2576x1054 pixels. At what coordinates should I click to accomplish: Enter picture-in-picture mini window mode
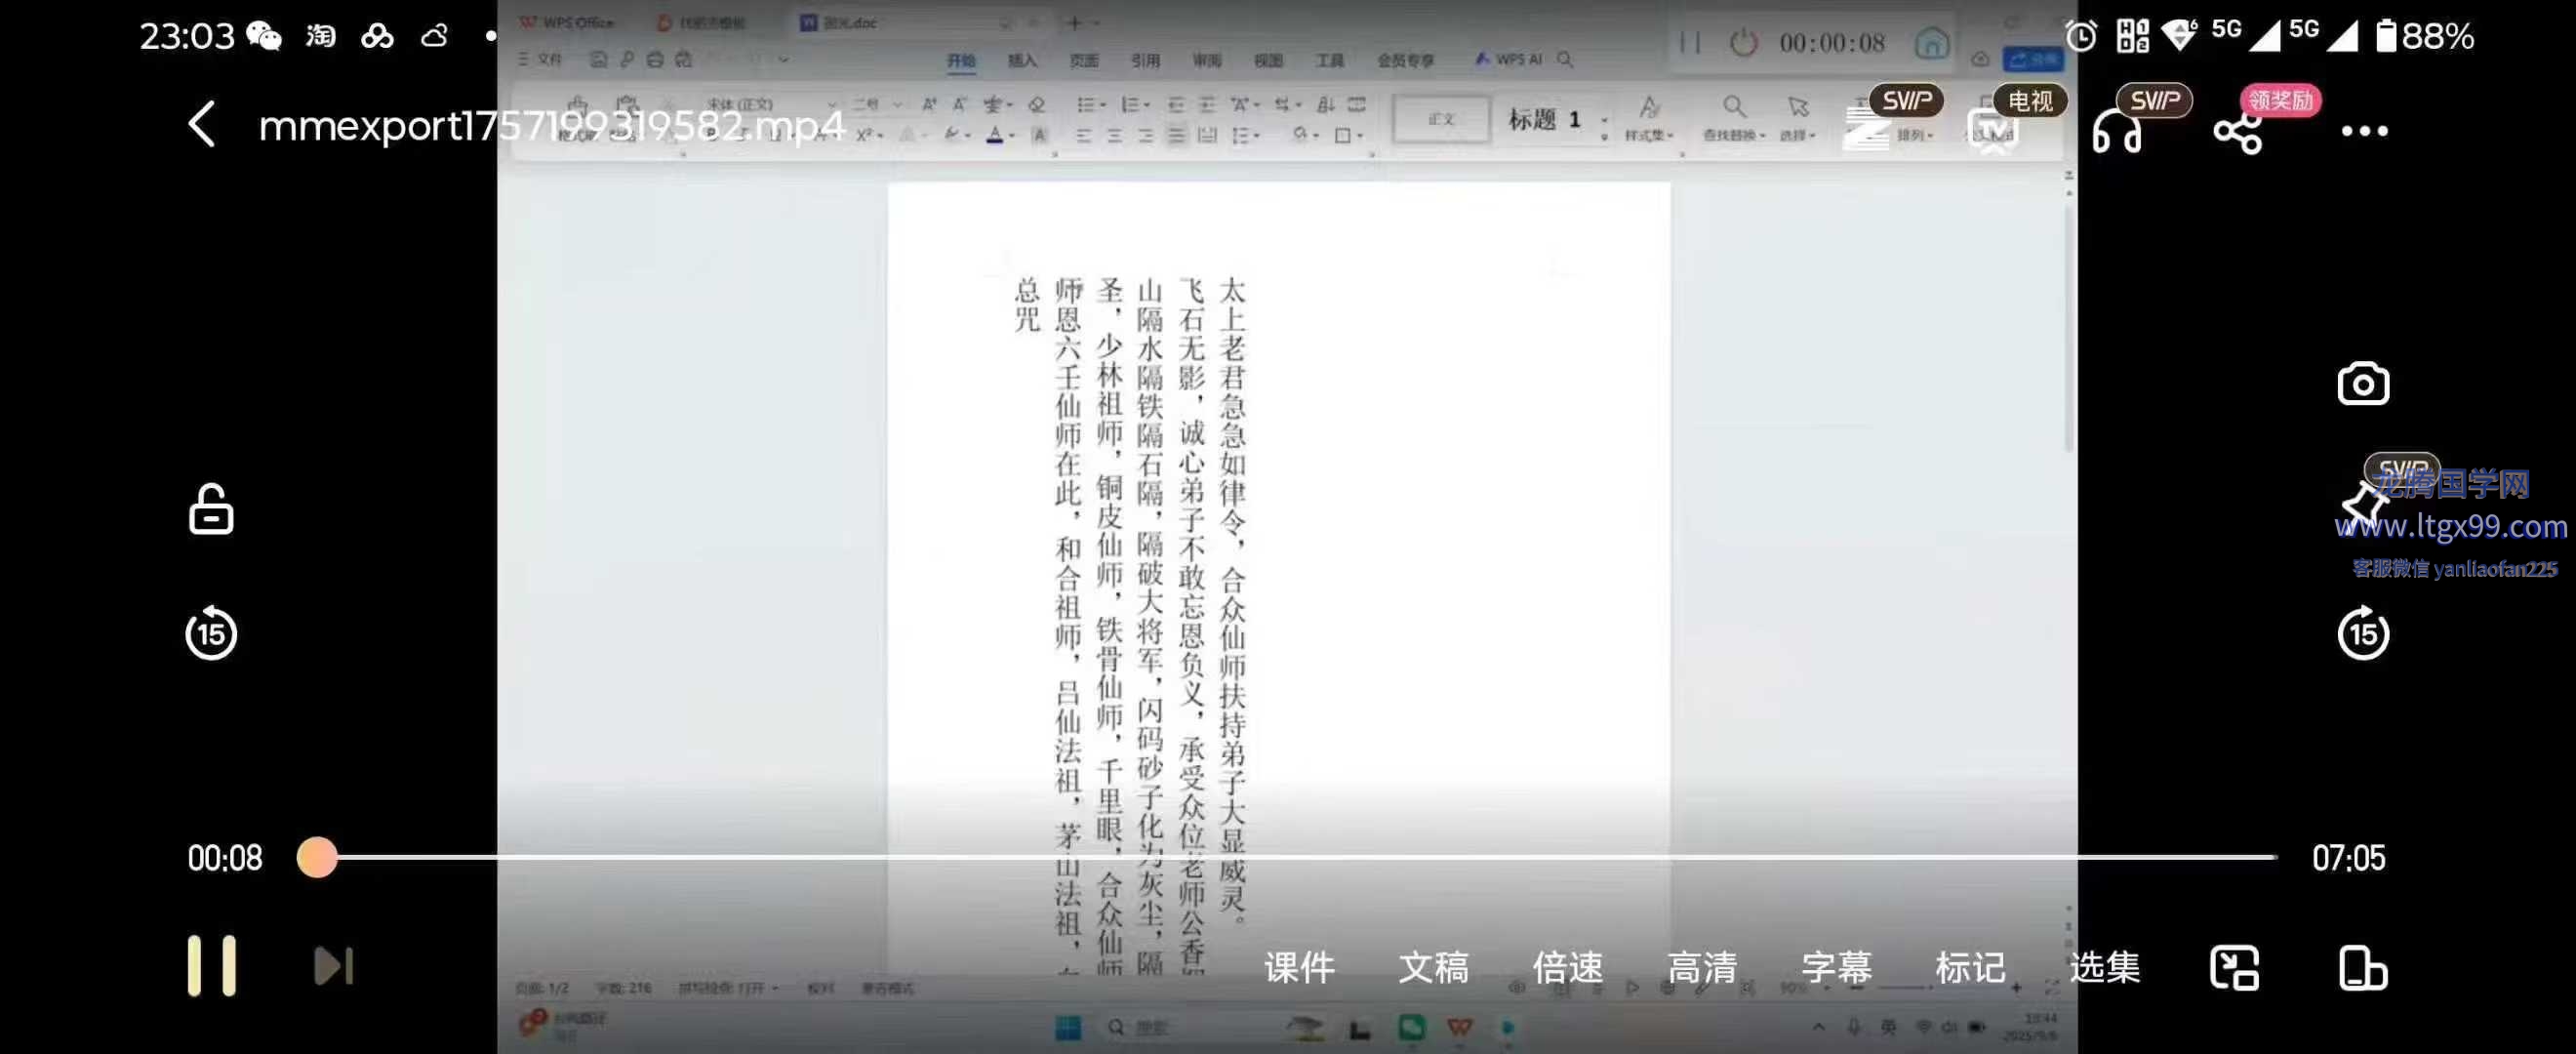(2234, 967)
